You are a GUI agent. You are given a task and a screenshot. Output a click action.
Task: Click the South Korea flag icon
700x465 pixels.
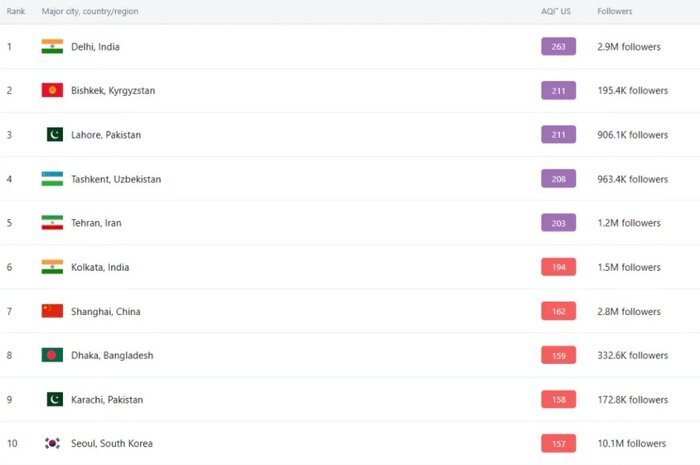coord(52,443)
